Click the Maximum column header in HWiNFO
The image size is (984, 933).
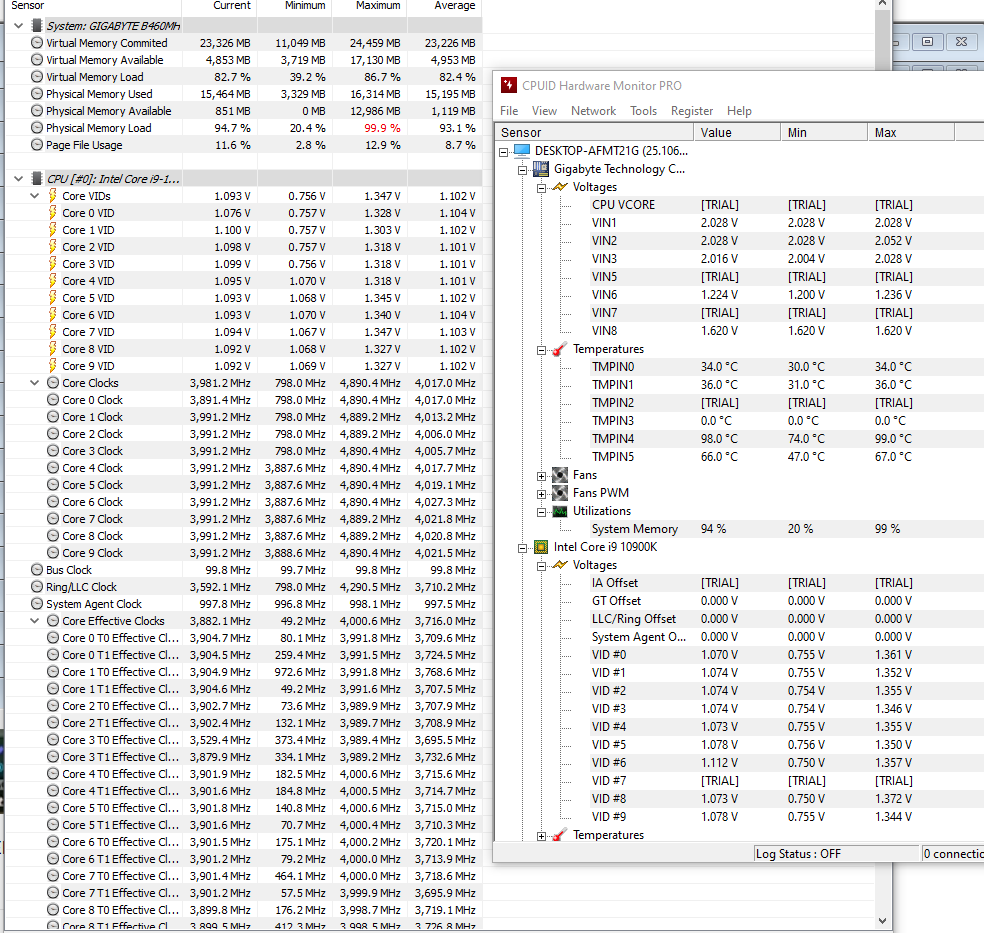370,6
